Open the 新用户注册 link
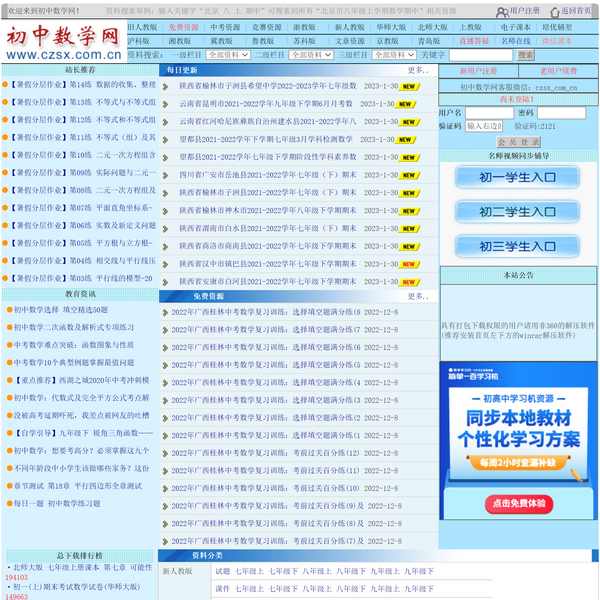This screenshot has width=600, height=600. point(479,72)
